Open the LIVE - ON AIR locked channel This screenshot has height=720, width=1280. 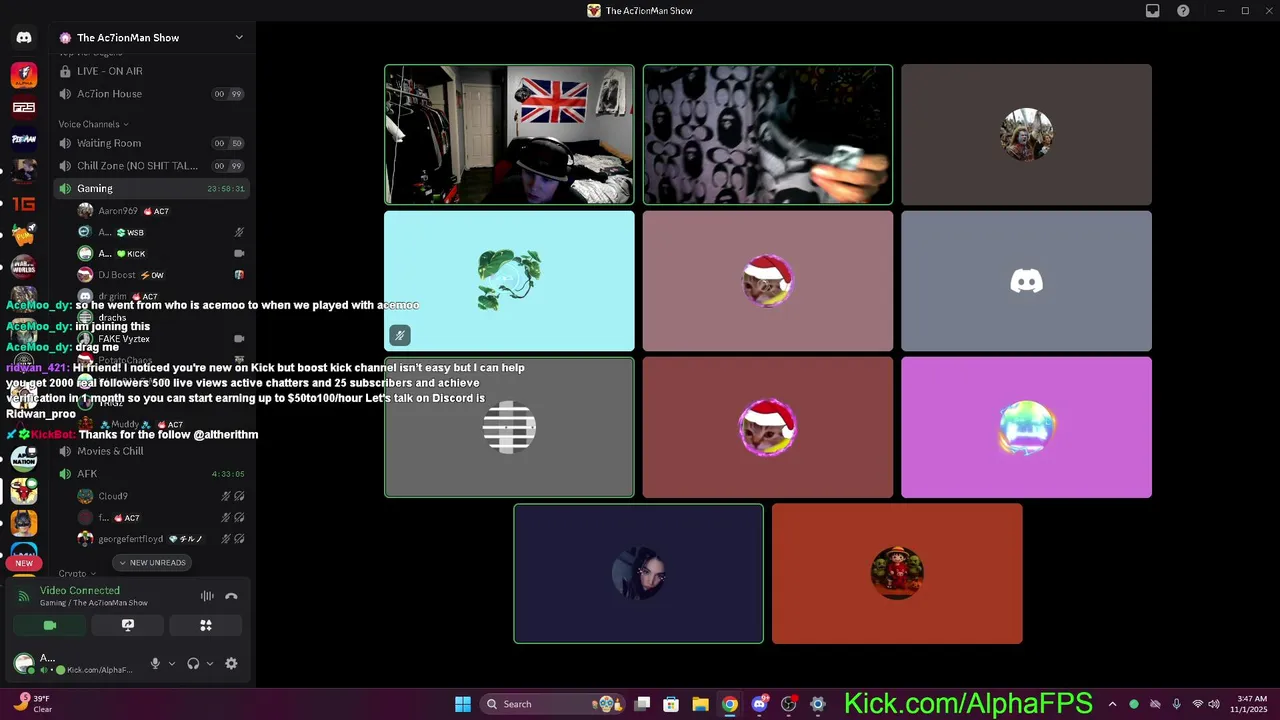click(150, 71)
